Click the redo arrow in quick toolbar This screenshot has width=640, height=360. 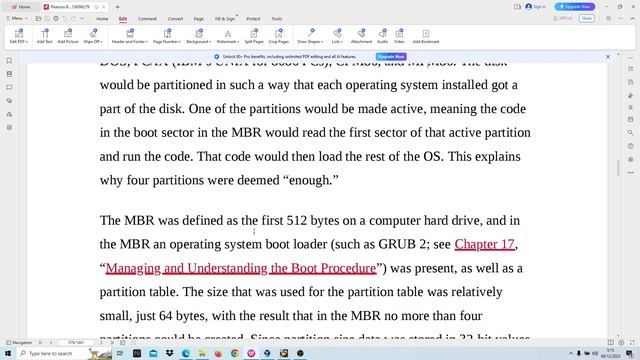(73, 18)
